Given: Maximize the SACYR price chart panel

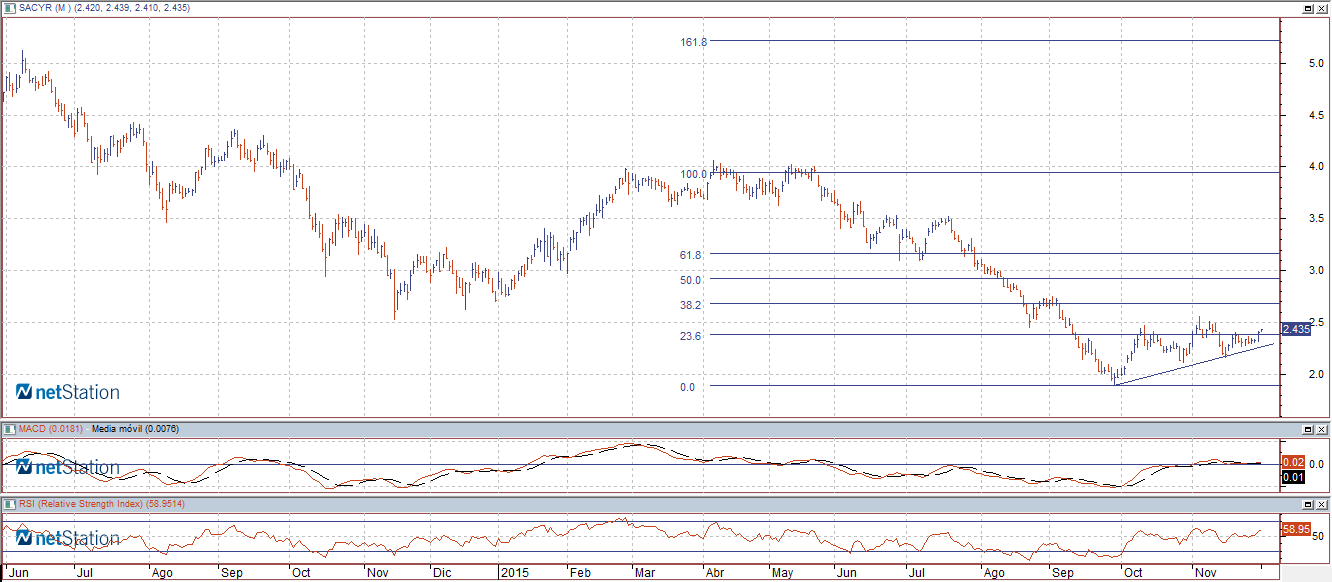Looking at the screenshot, I should (x=1307, y=8).
